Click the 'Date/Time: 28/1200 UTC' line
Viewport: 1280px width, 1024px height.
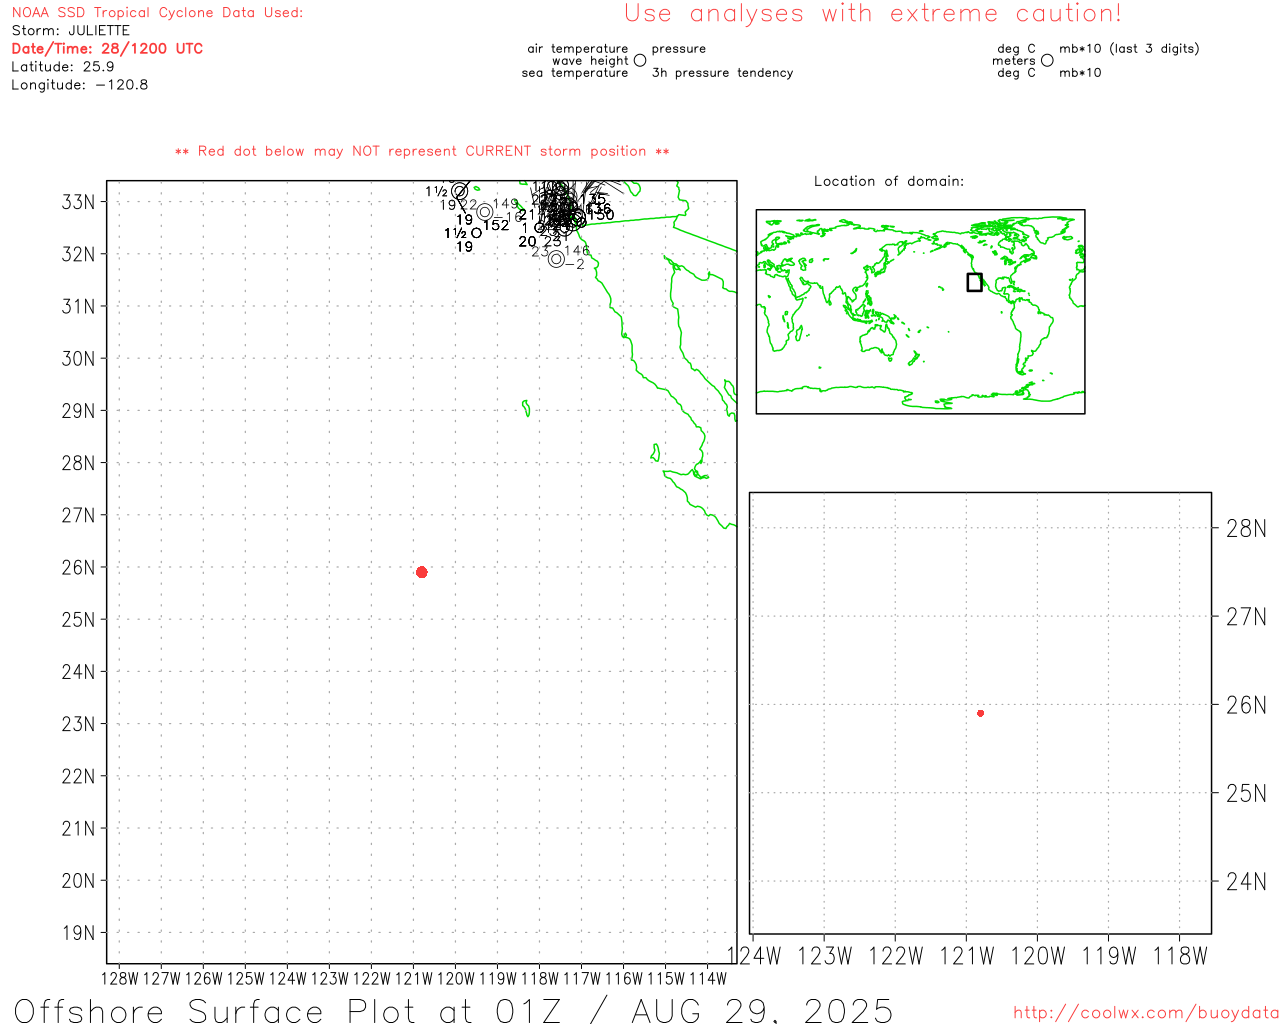pos(107,49)
